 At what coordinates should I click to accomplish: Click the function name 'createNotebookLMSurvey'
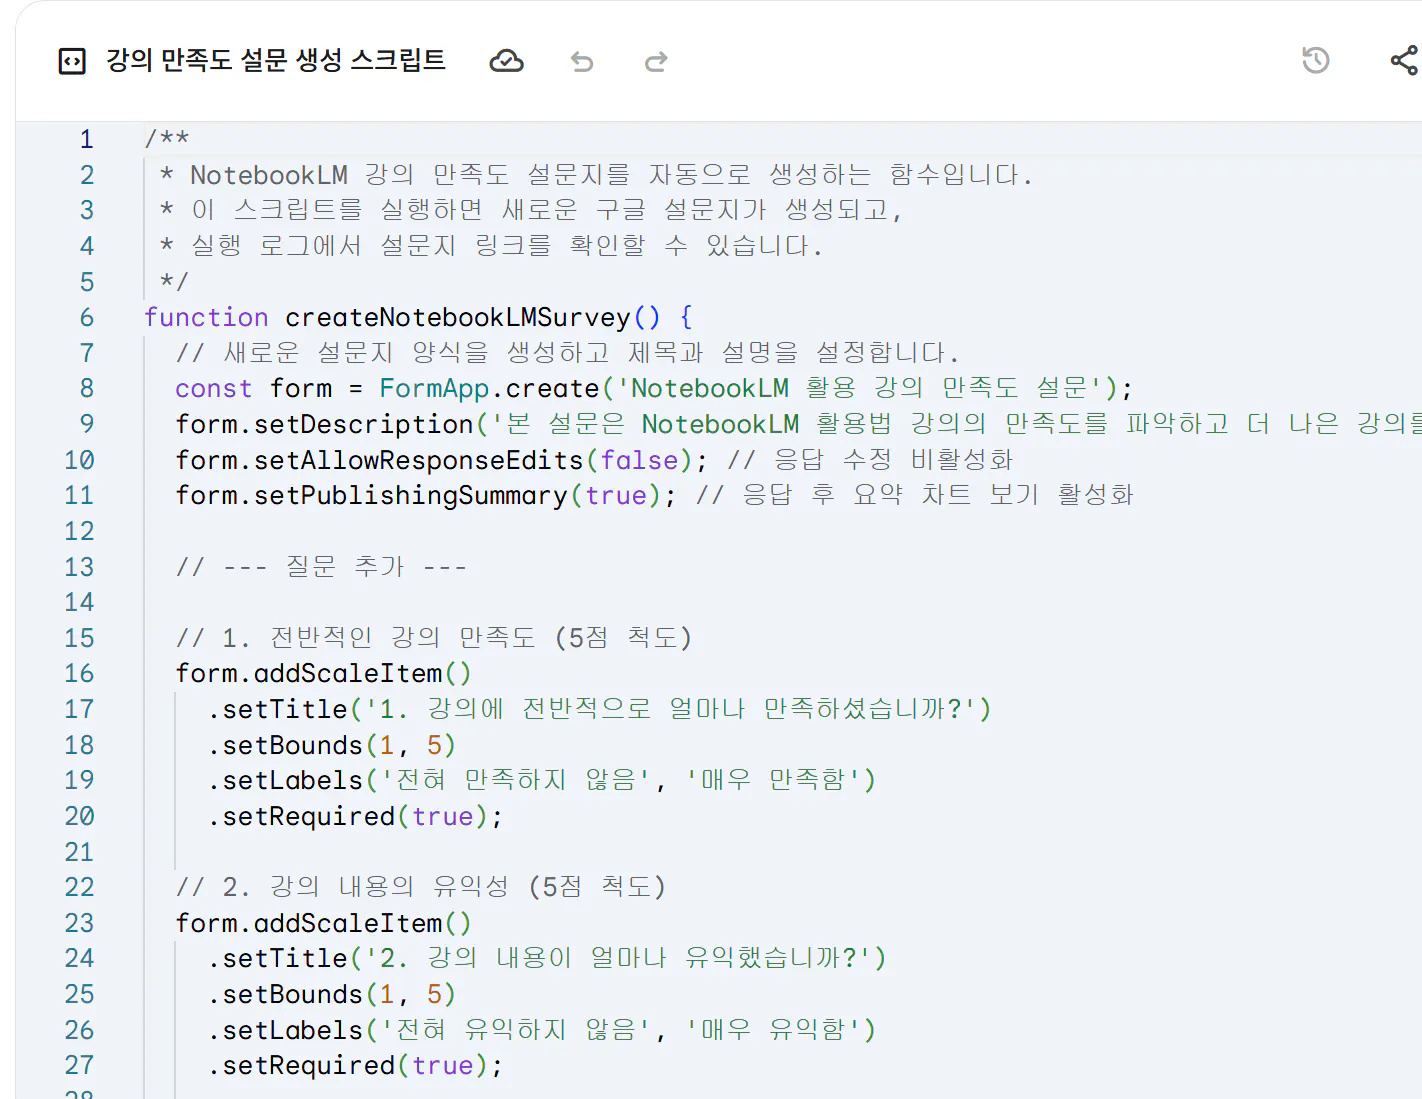[x=458, y=317]
